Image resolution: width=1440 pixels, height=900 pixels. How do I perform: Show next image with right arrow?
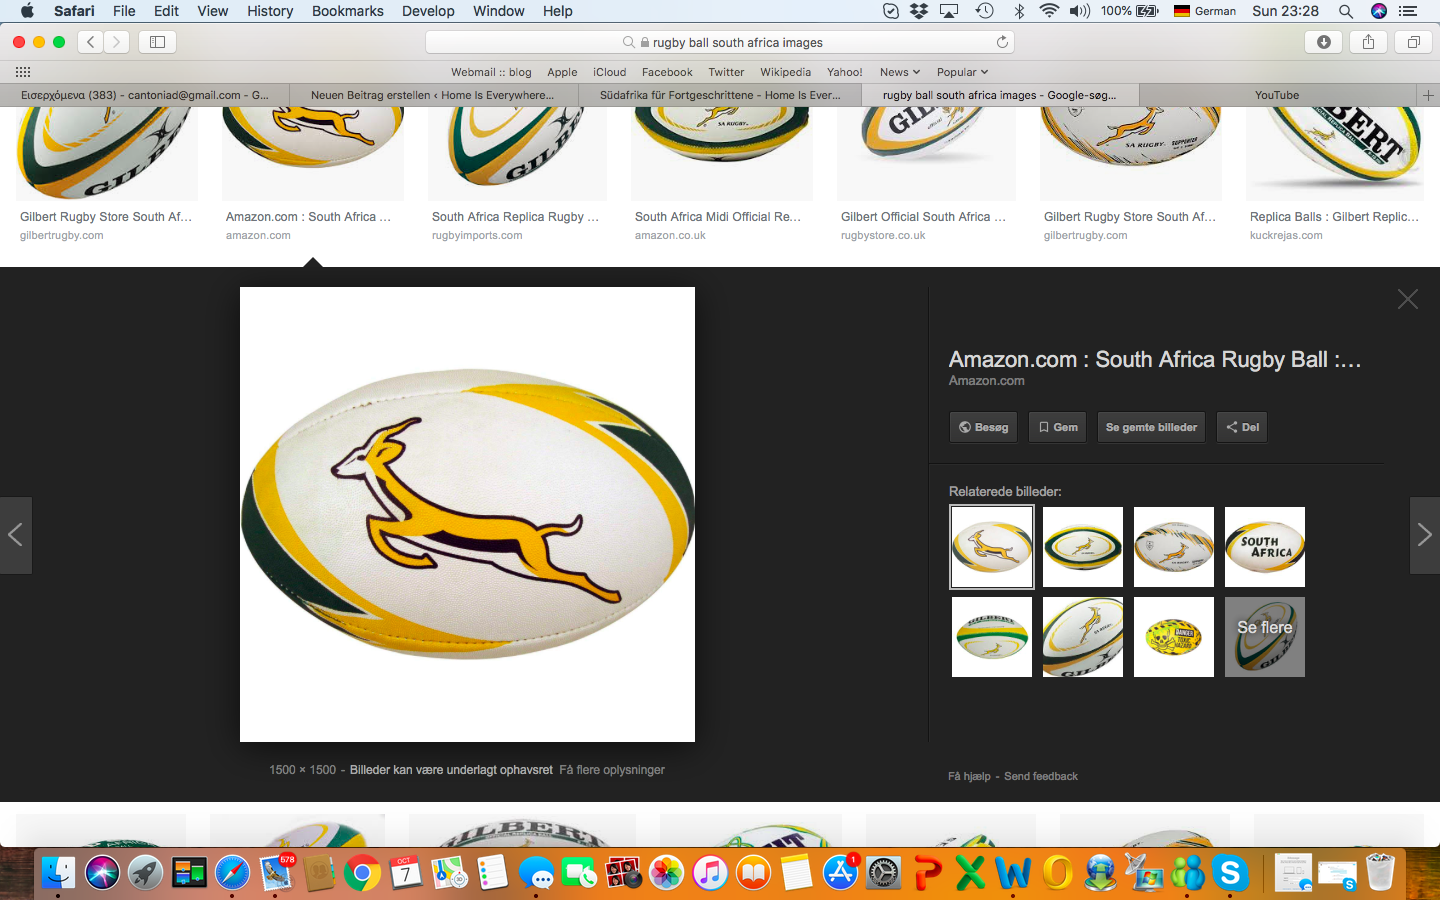(x=1424, y=535)
